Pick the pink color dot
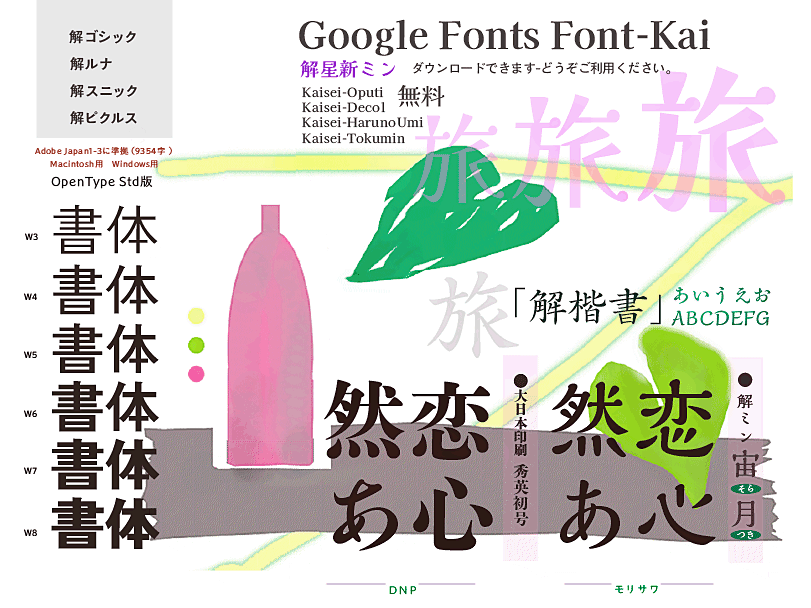This screenshot has width=811, height=608. [x=196, y=374]
